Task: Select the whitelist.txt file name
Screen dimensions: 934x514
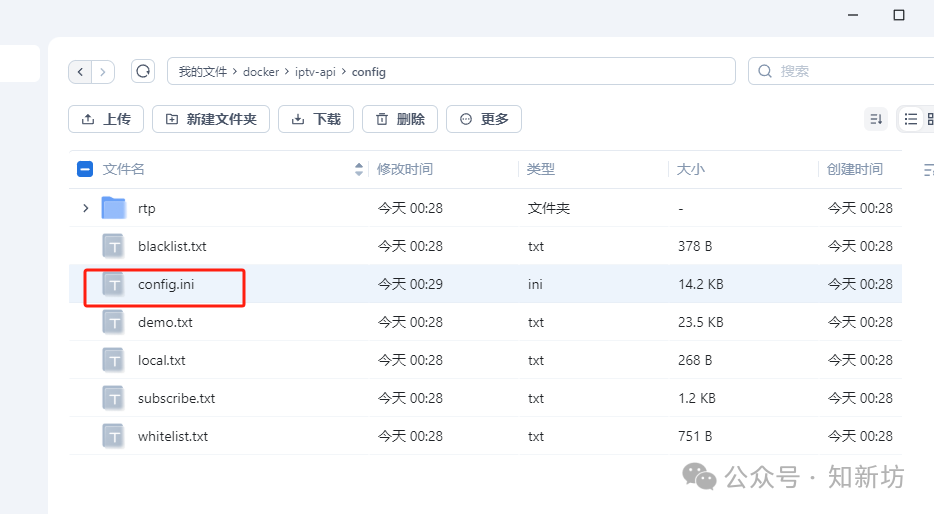Action: pyautogui.click(x=173, y=437)
